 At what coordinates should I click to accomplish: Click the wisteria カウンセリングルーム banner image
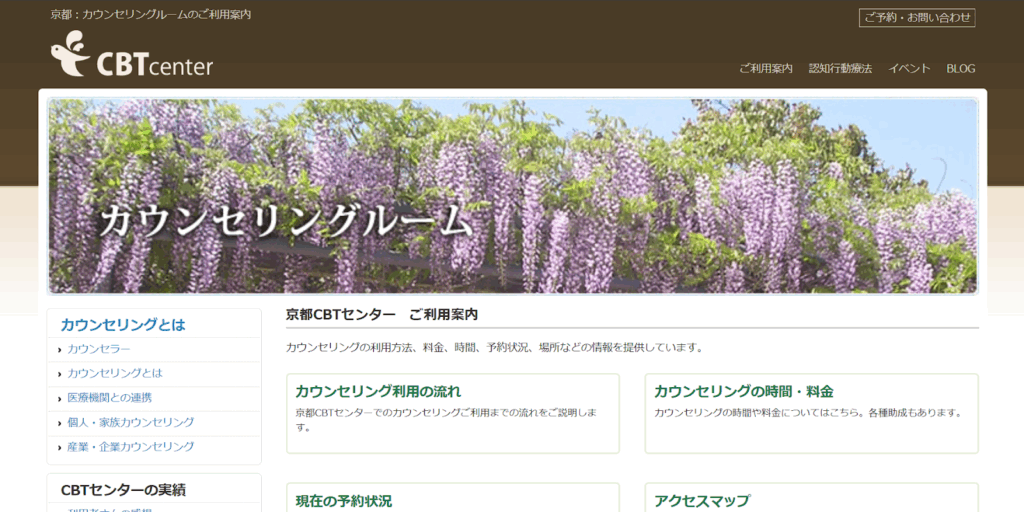[x=512, y=195]
